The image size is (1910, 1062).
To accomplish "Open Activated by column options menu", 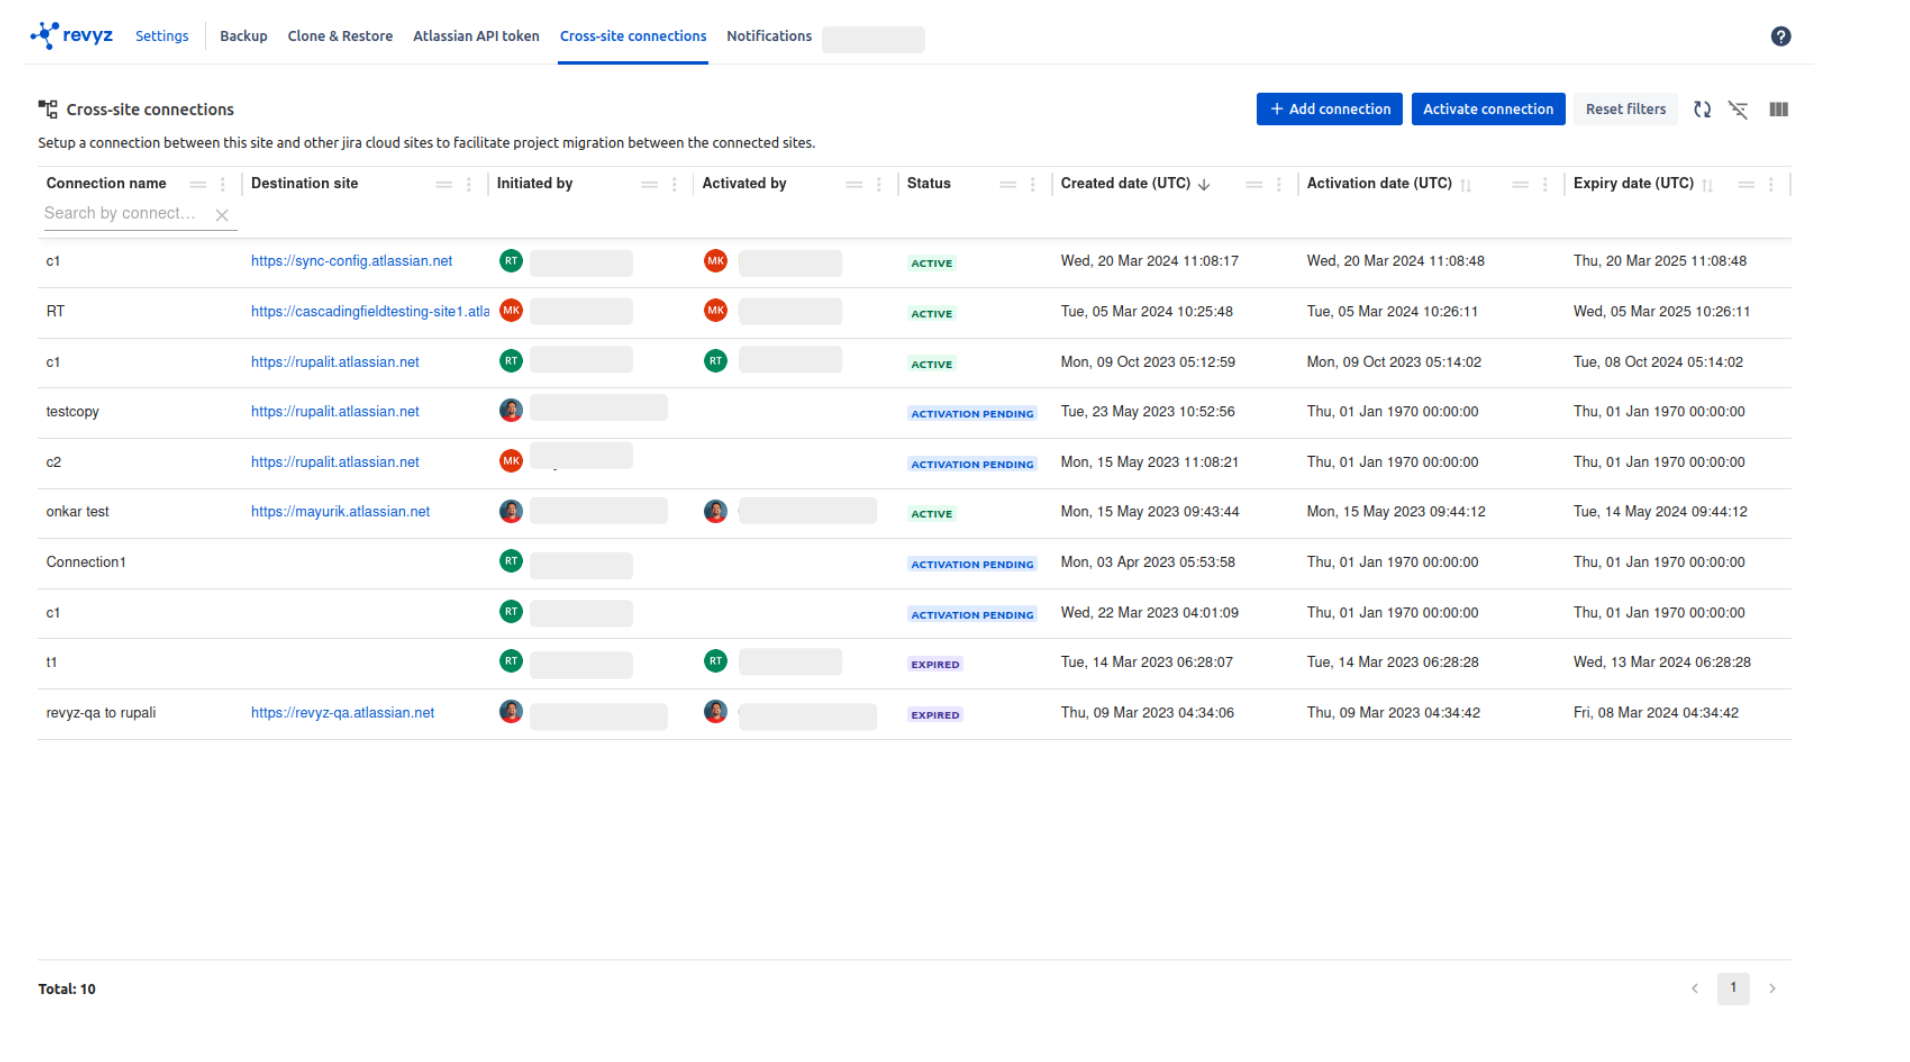I will [879, 184].
